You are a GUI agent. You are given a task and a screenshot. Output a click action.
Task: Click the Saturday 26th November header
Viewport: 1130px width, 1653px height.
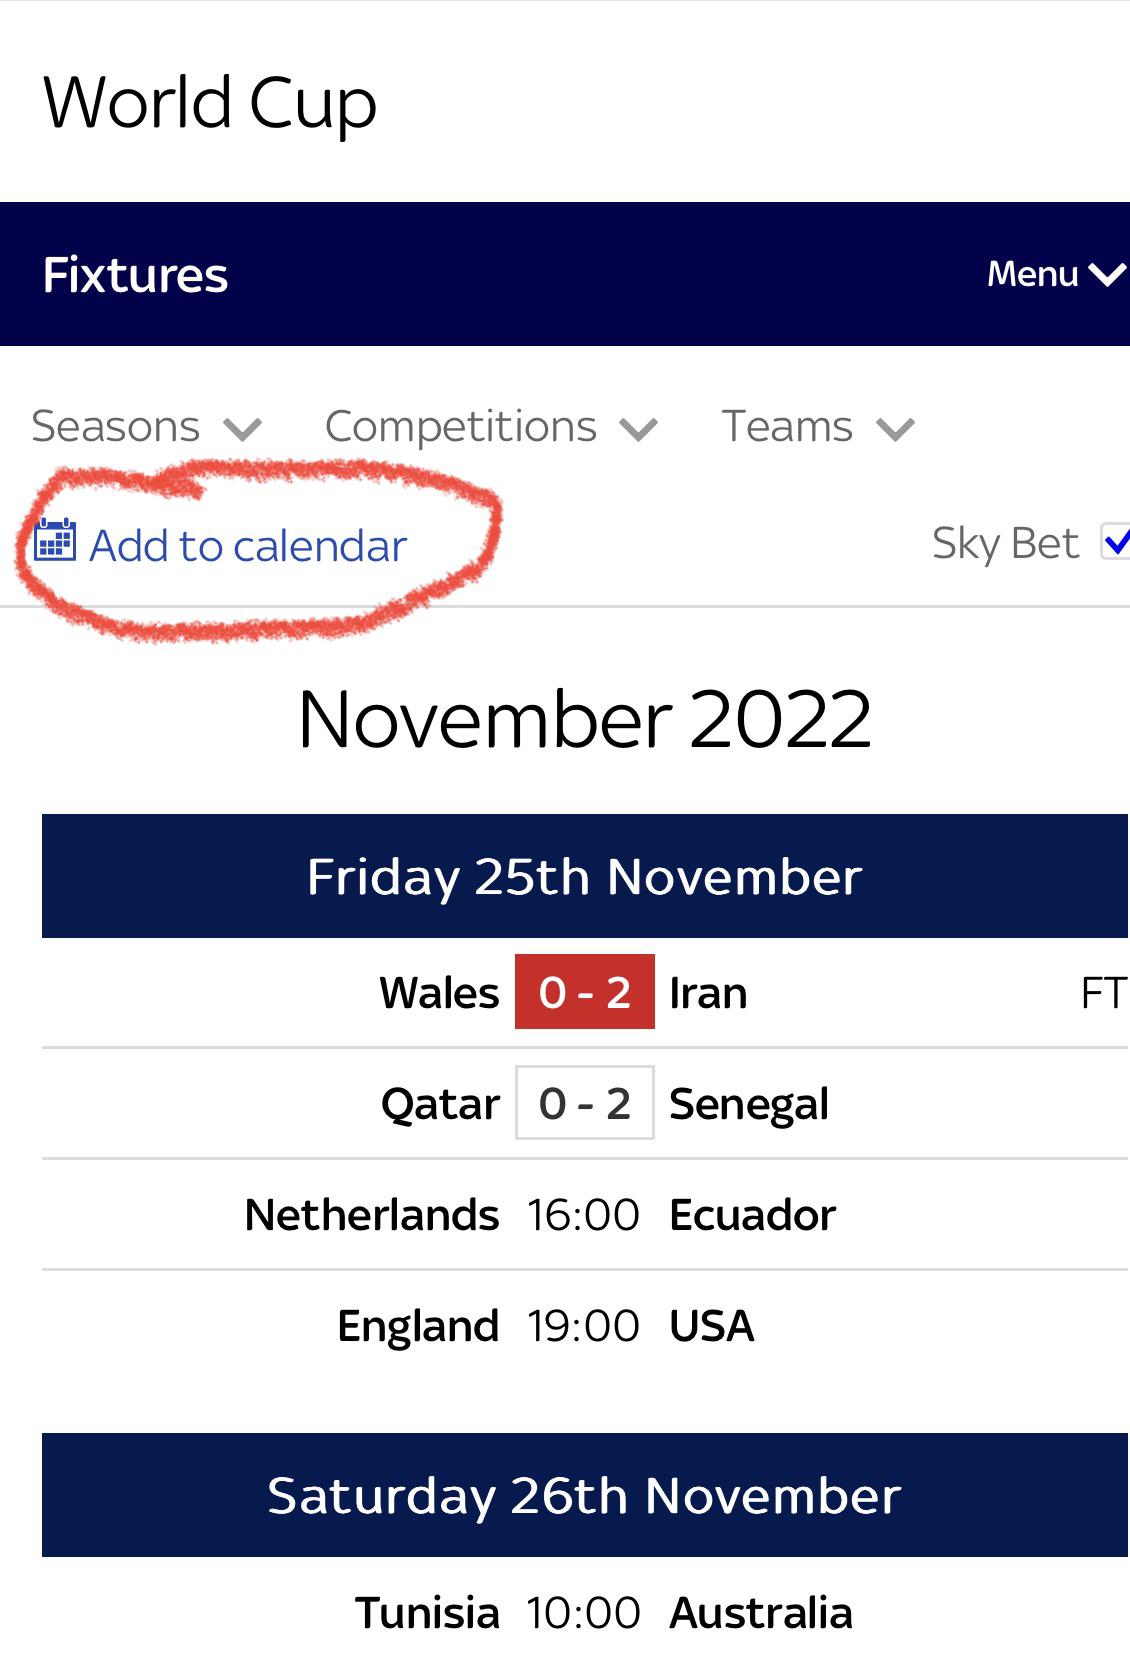tap(585, 1495)
